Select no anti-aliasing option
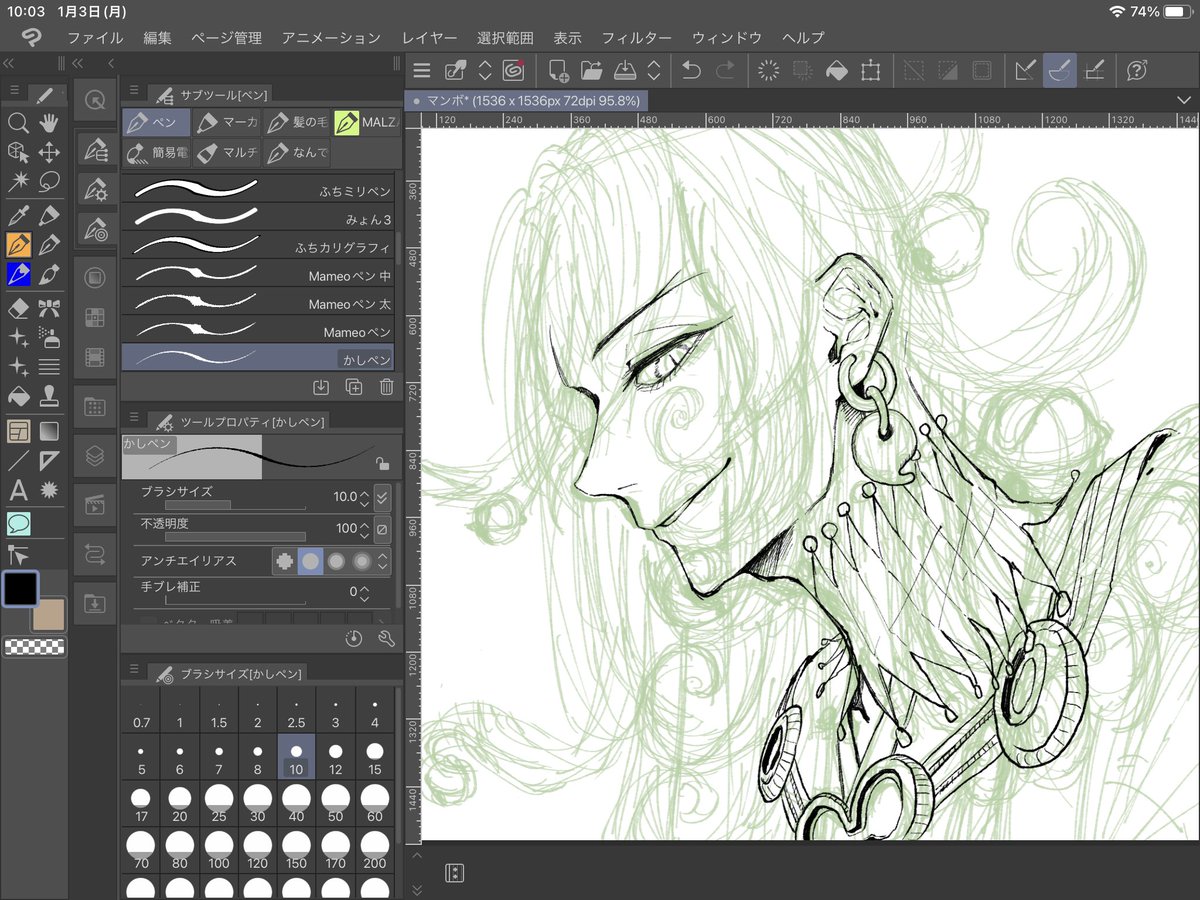The image size is (1200, 900). pyautogui.click(x=285, y=561)
